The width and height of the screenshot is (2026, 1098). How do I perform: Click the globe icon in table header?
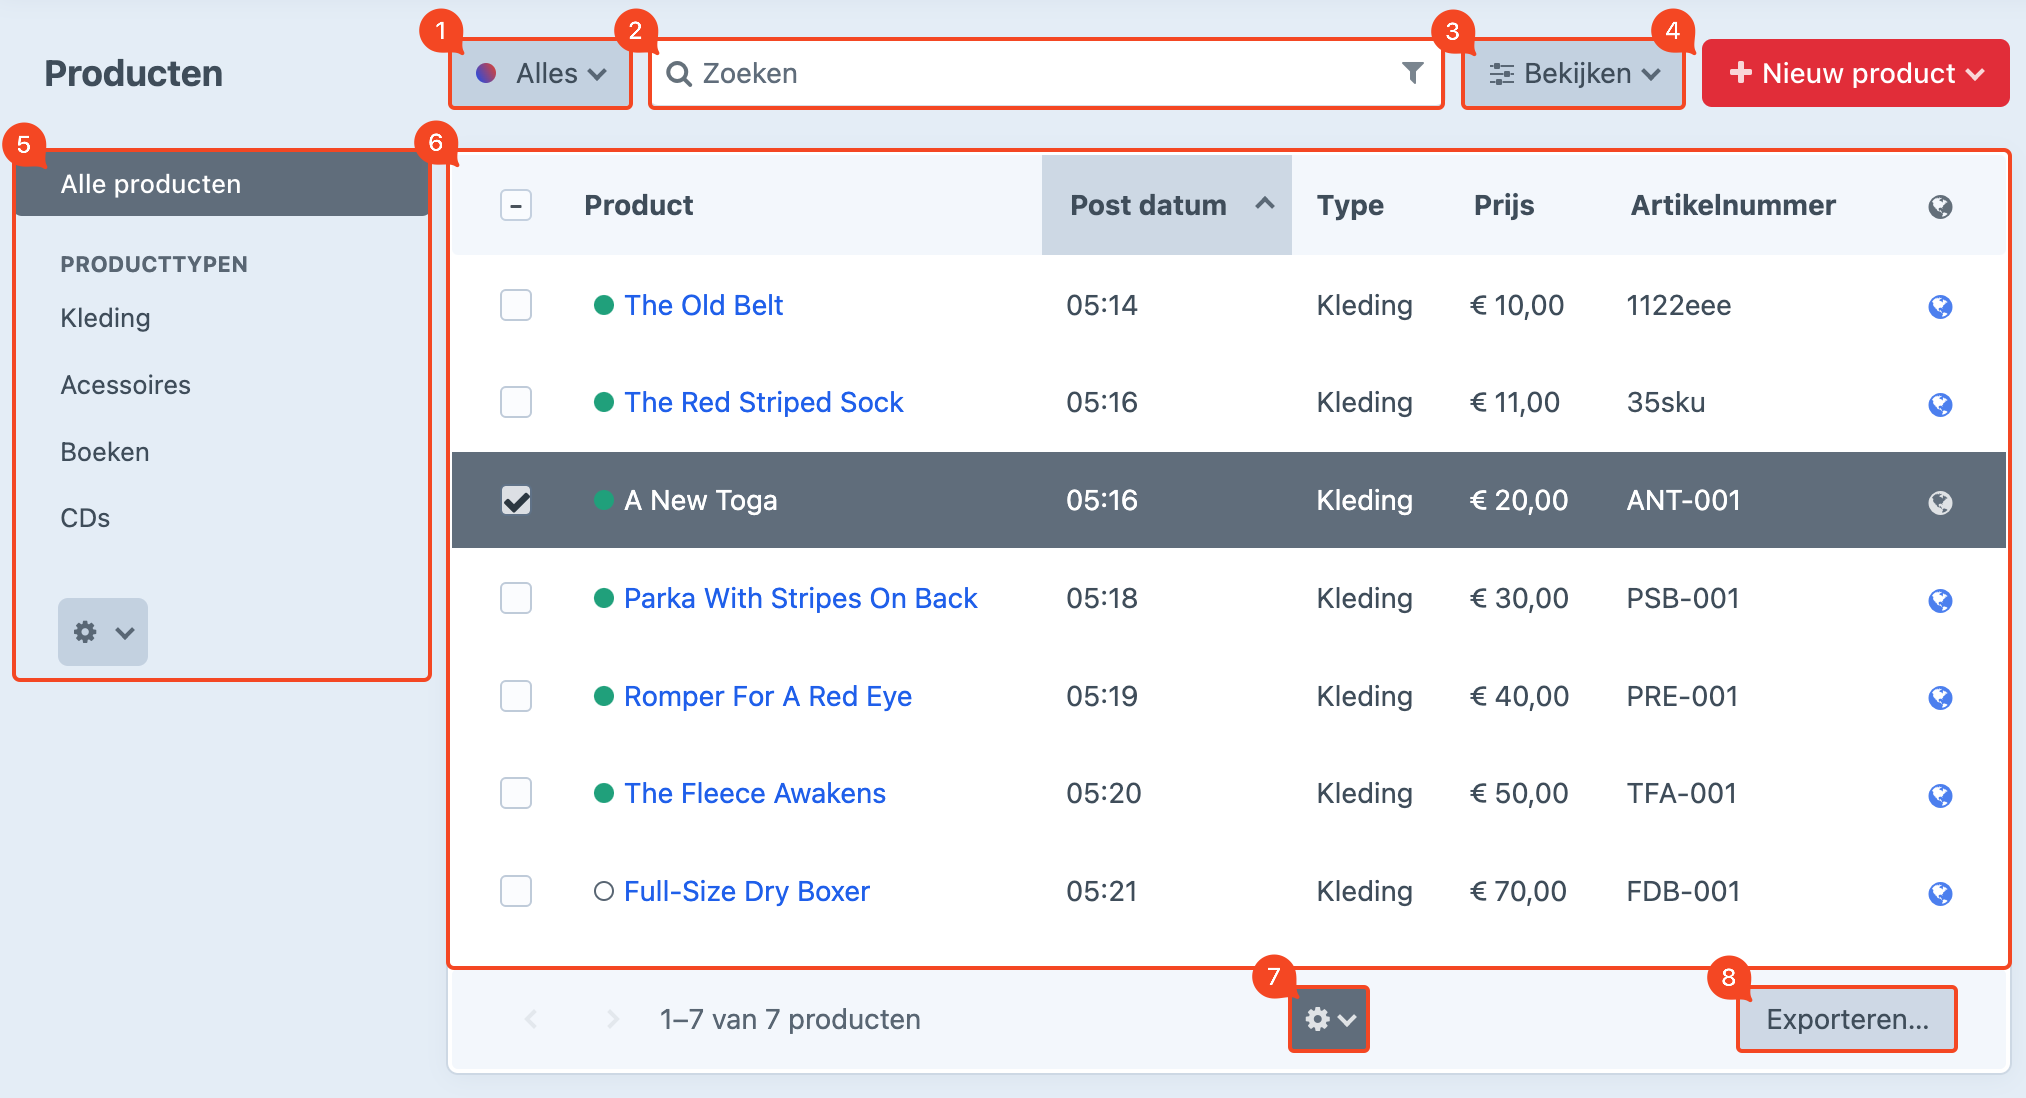click(x=1940, y=207)
